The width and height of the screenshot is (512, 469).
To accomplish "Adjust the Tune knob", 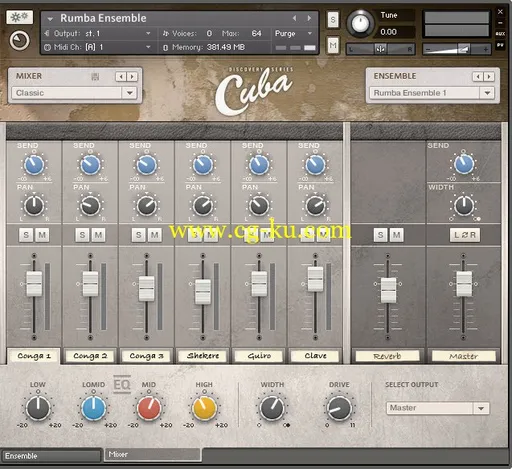I will 360,23.
